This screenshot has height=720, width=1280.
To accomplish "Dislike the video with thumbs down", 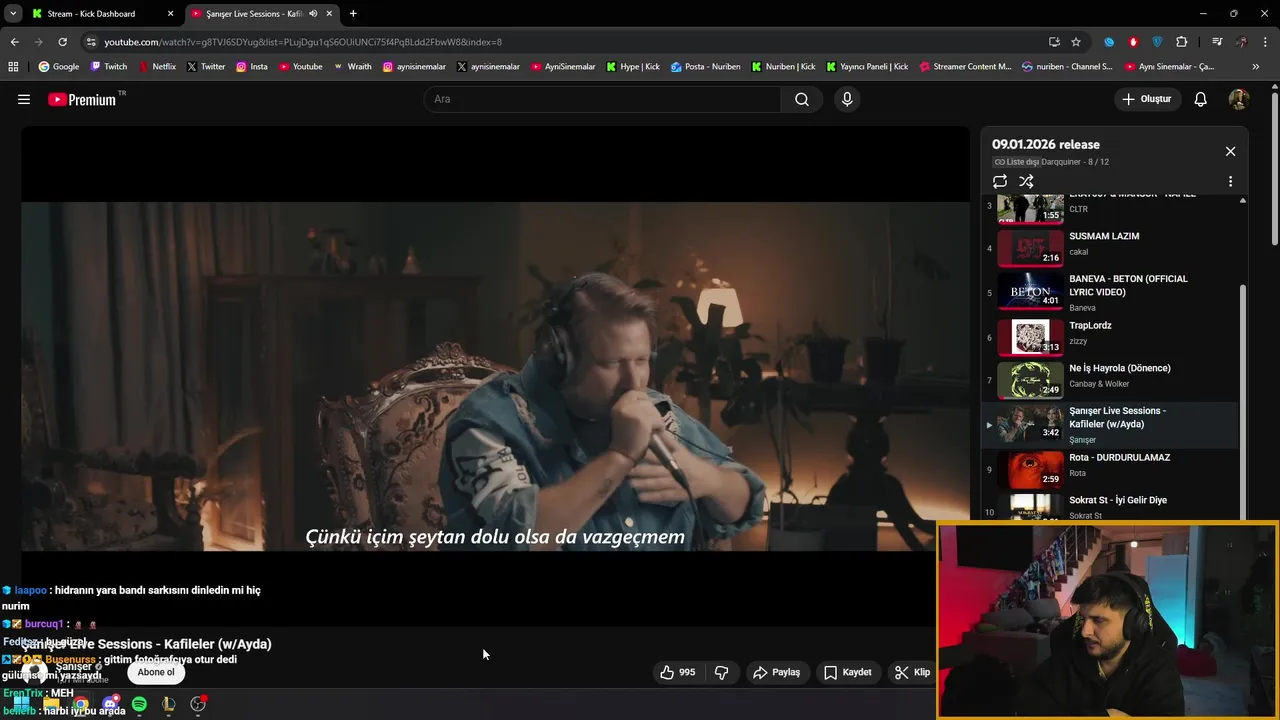I will click(721, 672).
